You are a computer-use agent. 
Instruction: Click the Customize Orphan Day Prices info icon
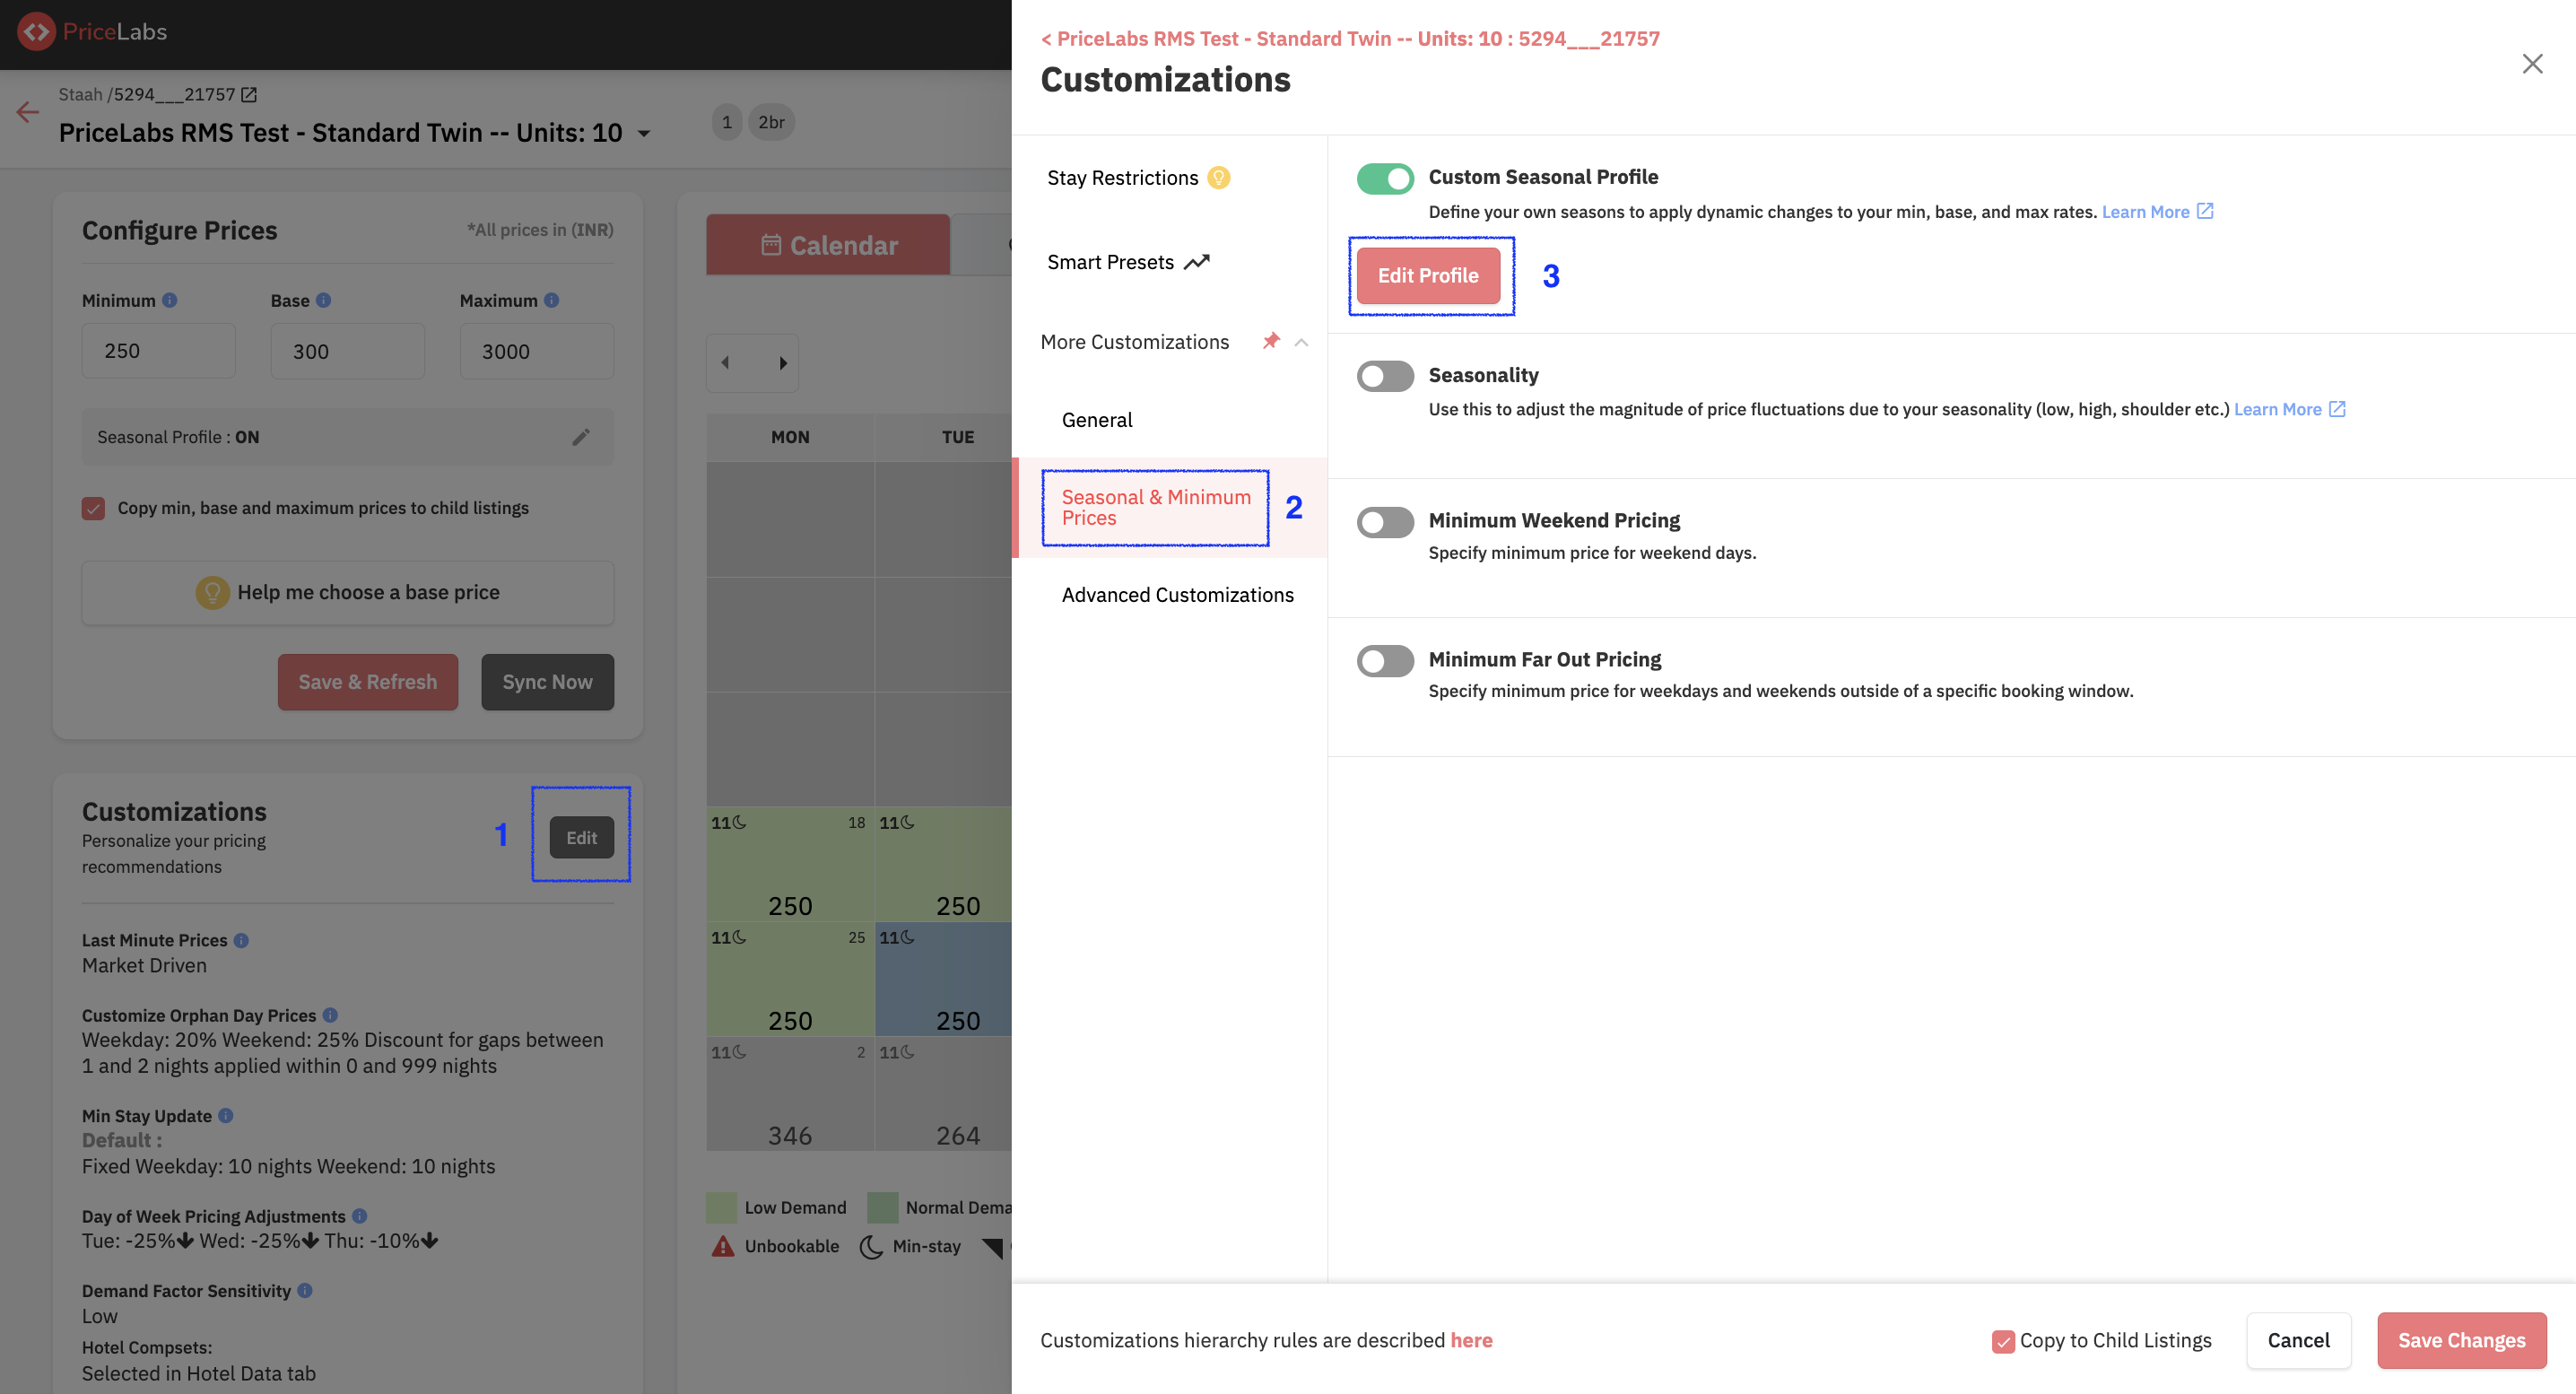tap(330, 1015)
